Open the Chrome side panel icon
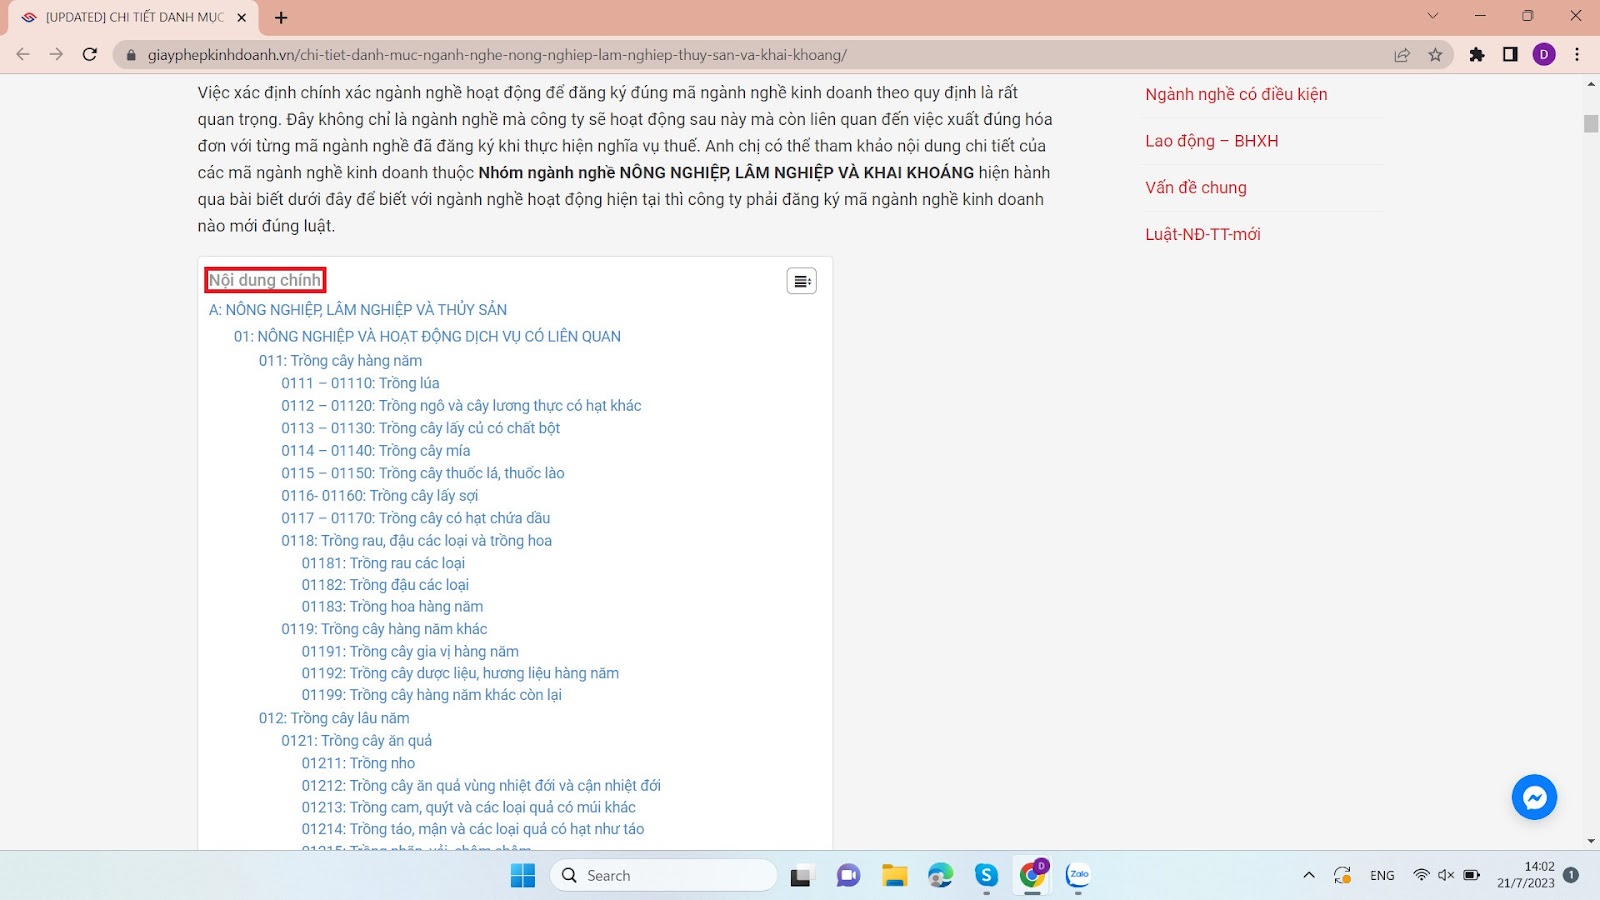Screen dimensions: 1600x900 click(x=1510, y=55)
